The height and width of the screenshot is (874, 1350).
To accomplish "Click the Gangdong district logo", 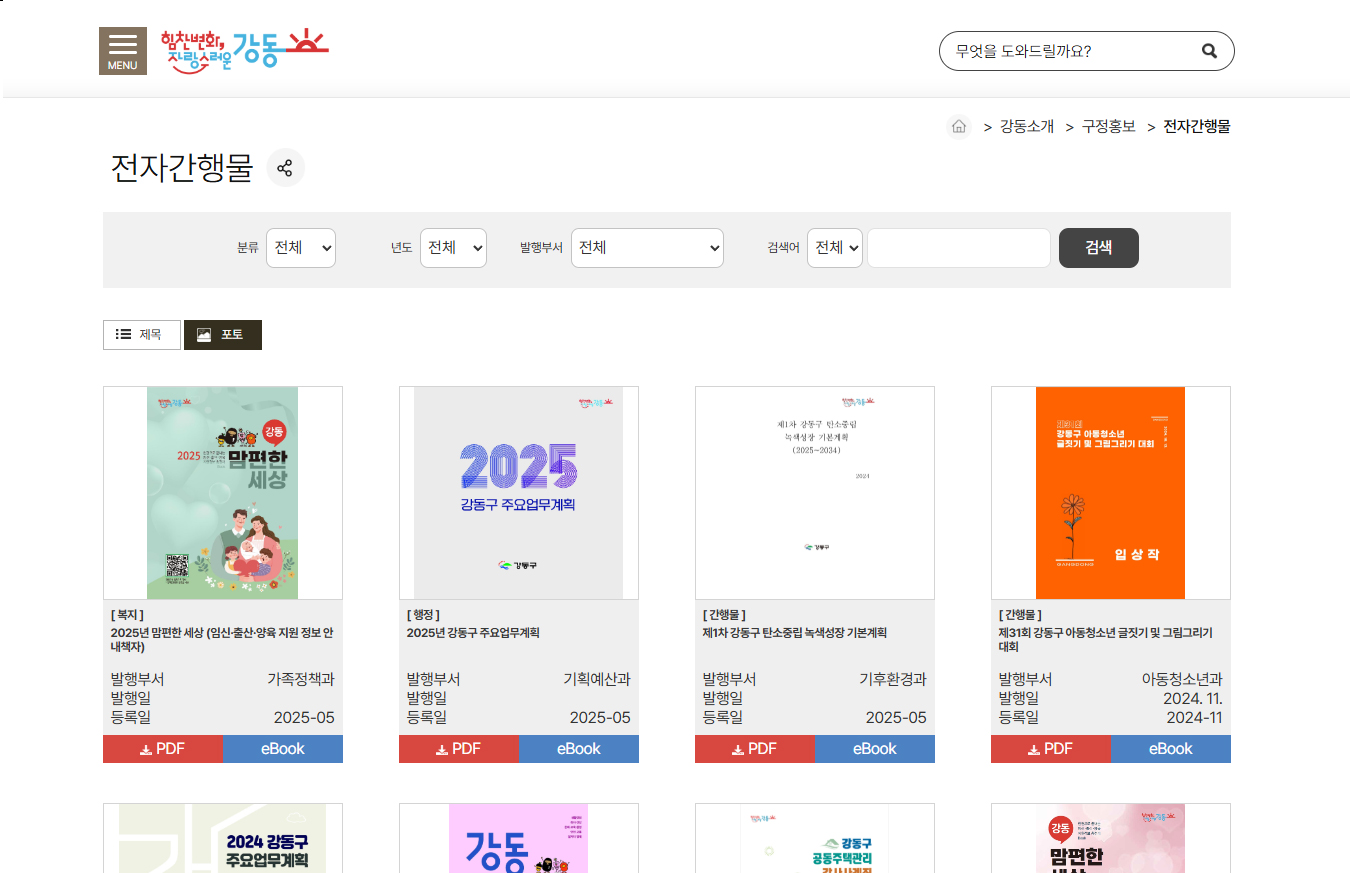I will pos(245,50).
